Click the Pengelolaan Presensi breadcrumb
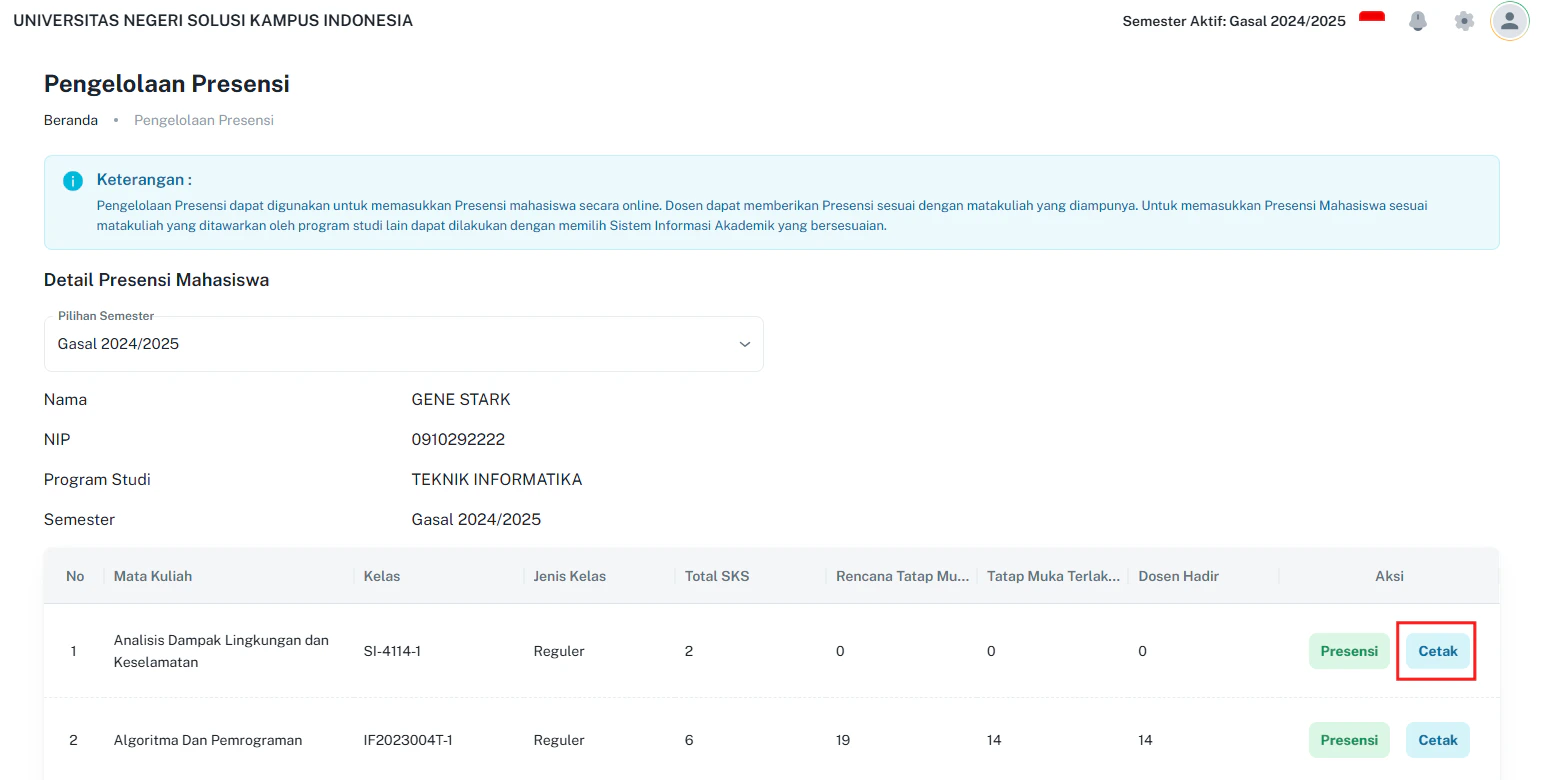 click(204, 120)
